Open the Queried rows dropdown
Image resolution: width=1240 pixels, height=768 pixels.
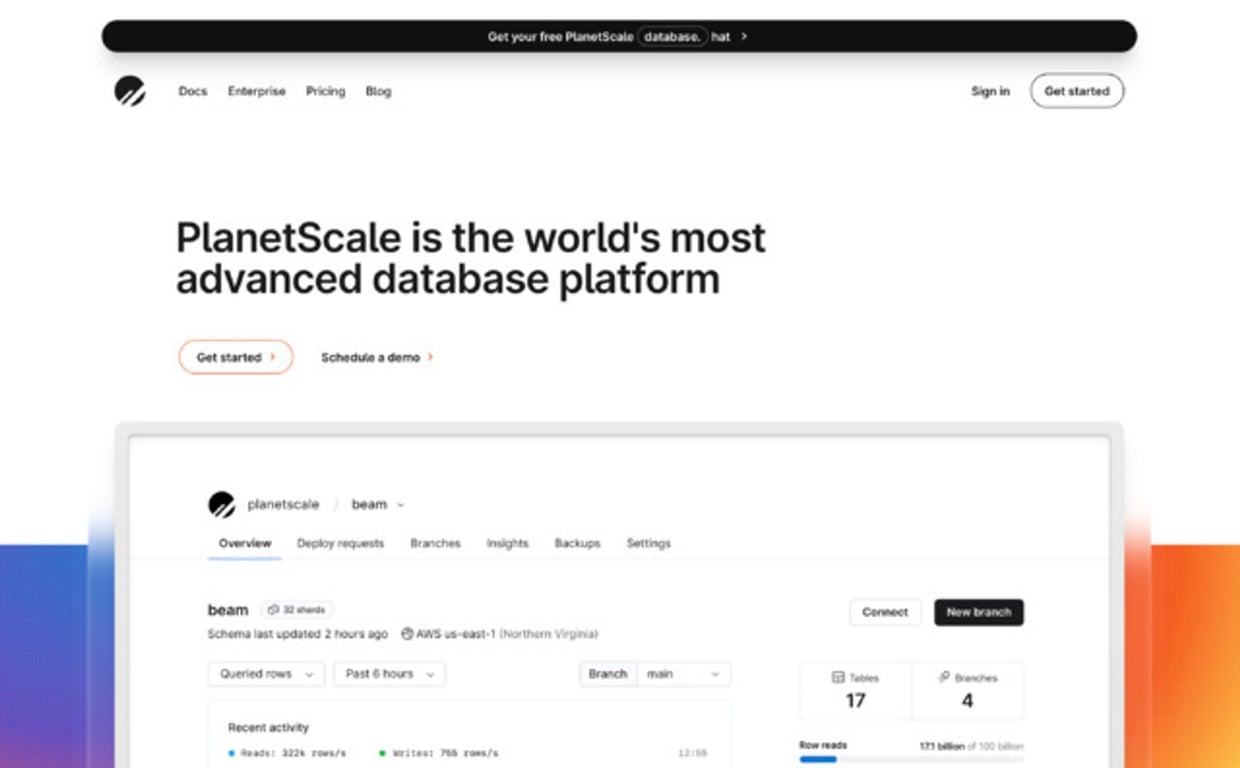coord(266,674)
